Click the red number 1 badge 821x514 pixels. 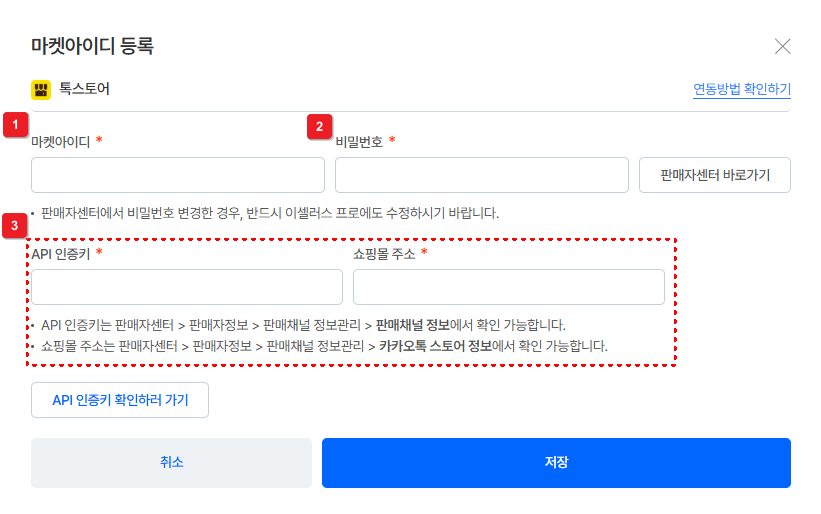pos(15,125)
